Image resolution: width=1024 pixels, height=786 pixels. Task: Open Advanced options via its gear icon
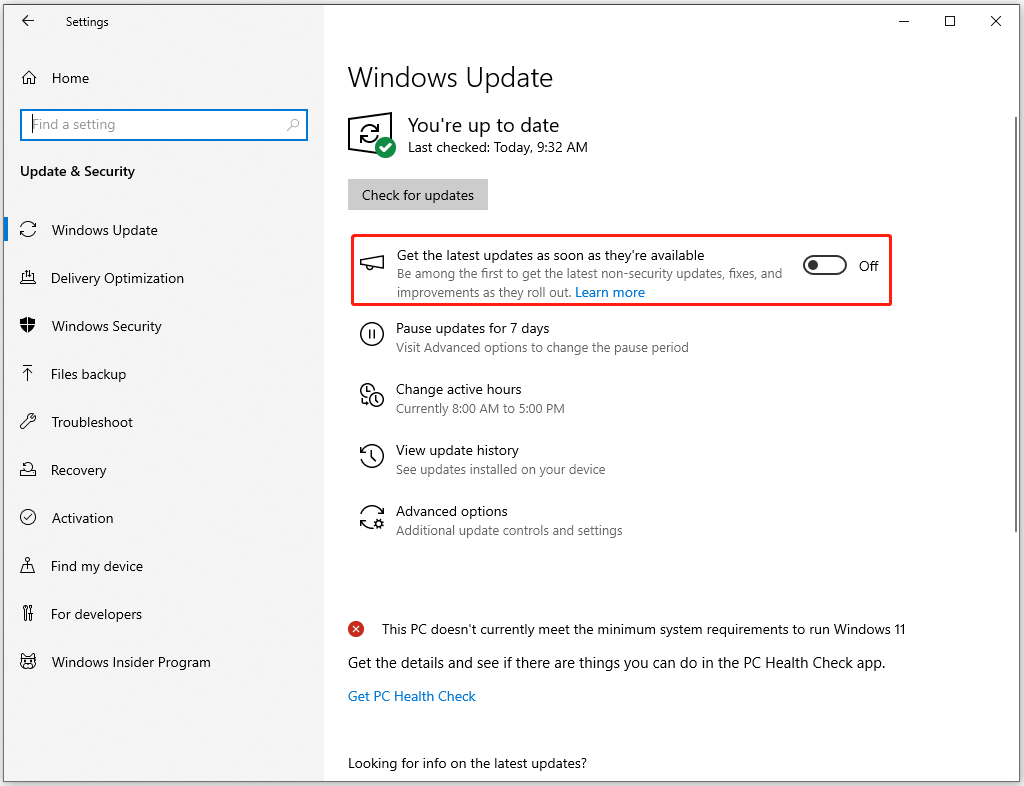pyautogui.click(x=371, y=518)
